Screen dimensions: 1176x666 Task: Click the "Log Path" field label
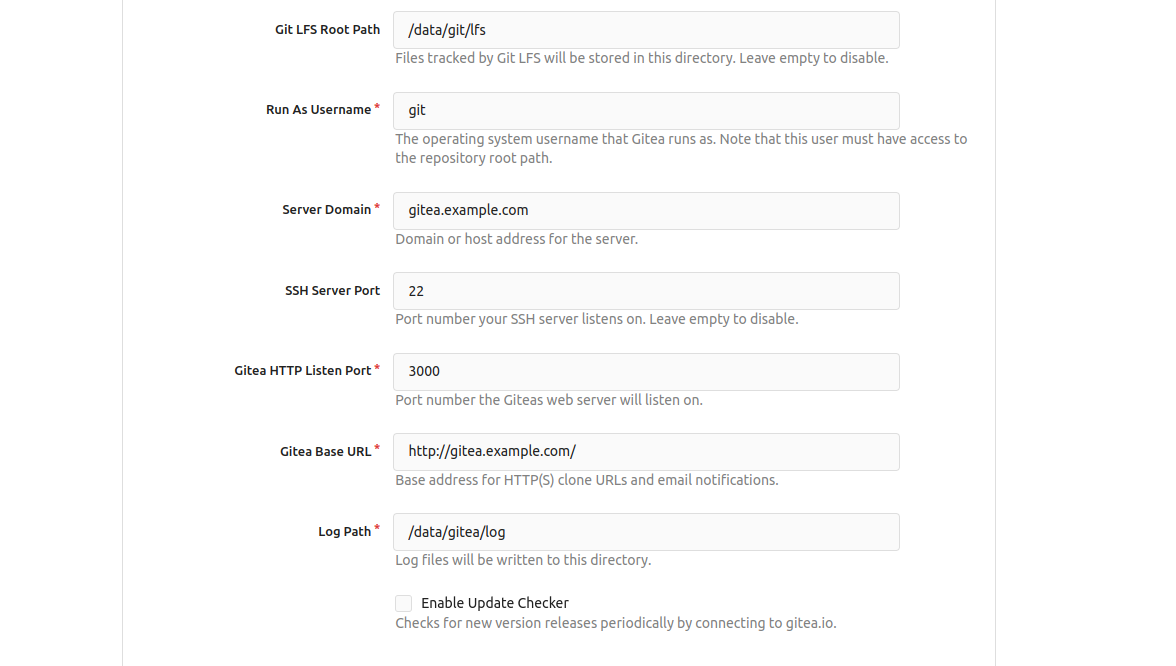344,532
